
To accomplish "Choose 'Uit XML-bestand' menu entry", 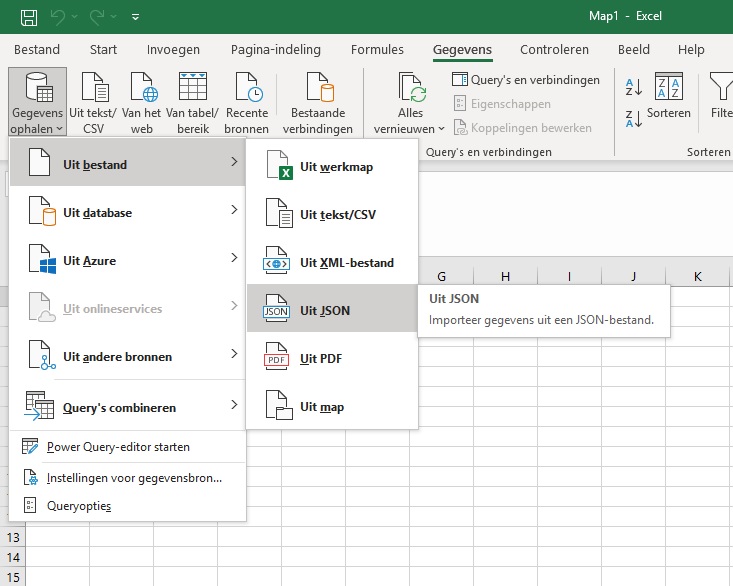I will (346, 263).
